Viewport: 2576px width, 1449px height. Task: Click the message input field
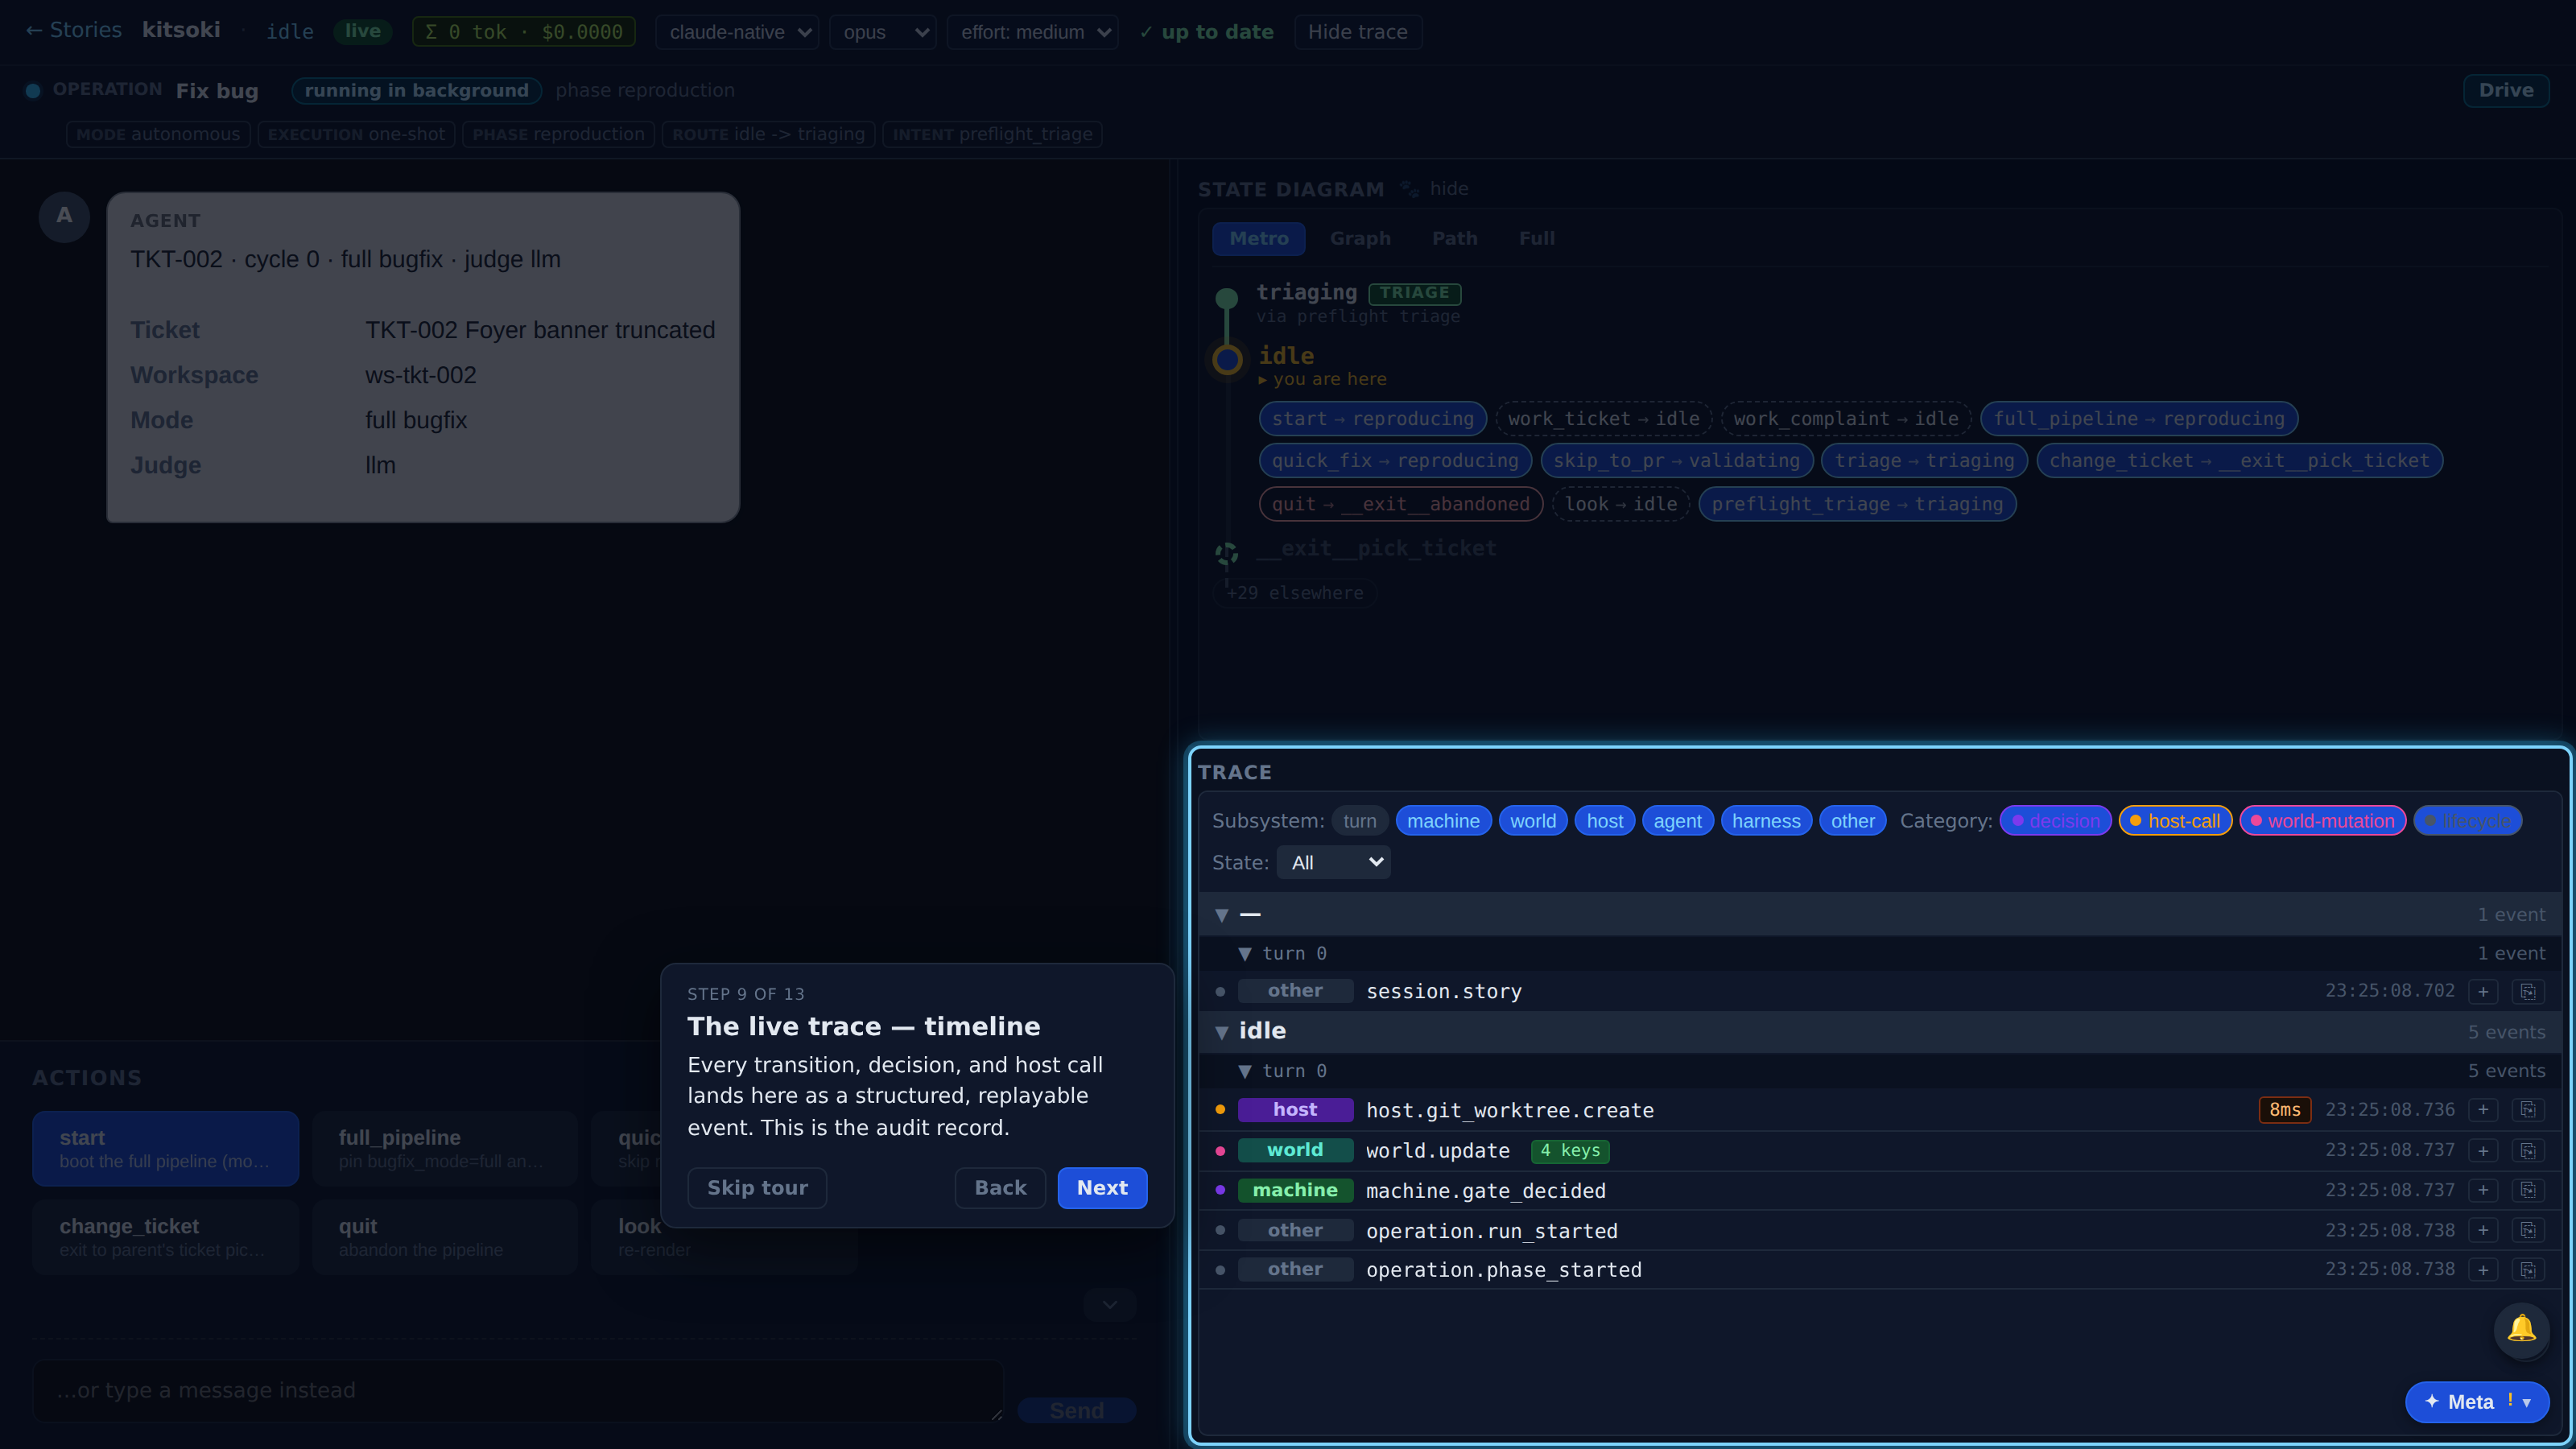pyautogui.click(x=518, y=1390)
